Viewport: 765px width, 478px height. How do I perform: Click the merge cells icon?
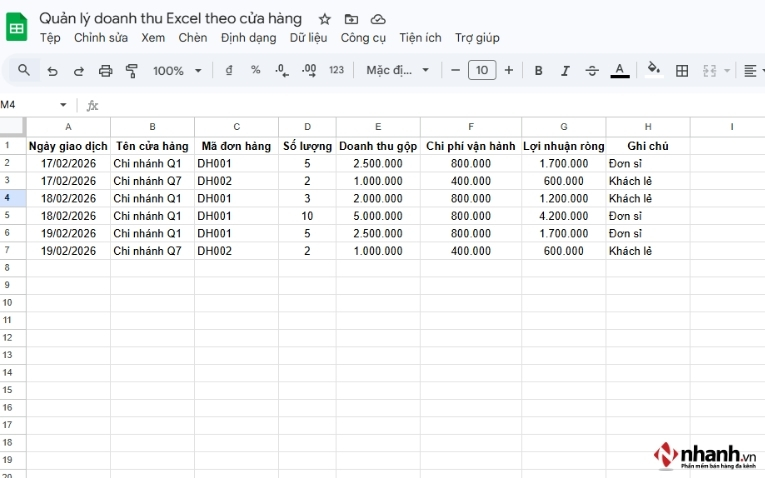709,71
